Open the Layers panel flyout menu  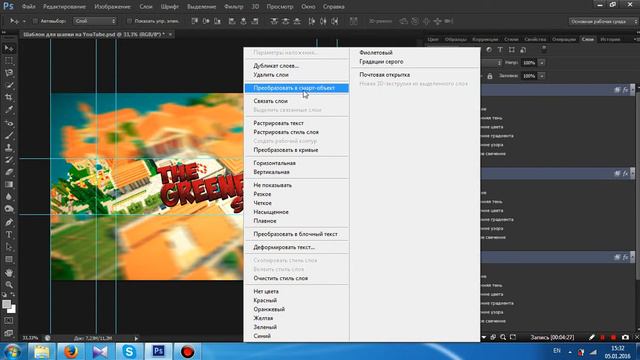(x=636, y=39)
